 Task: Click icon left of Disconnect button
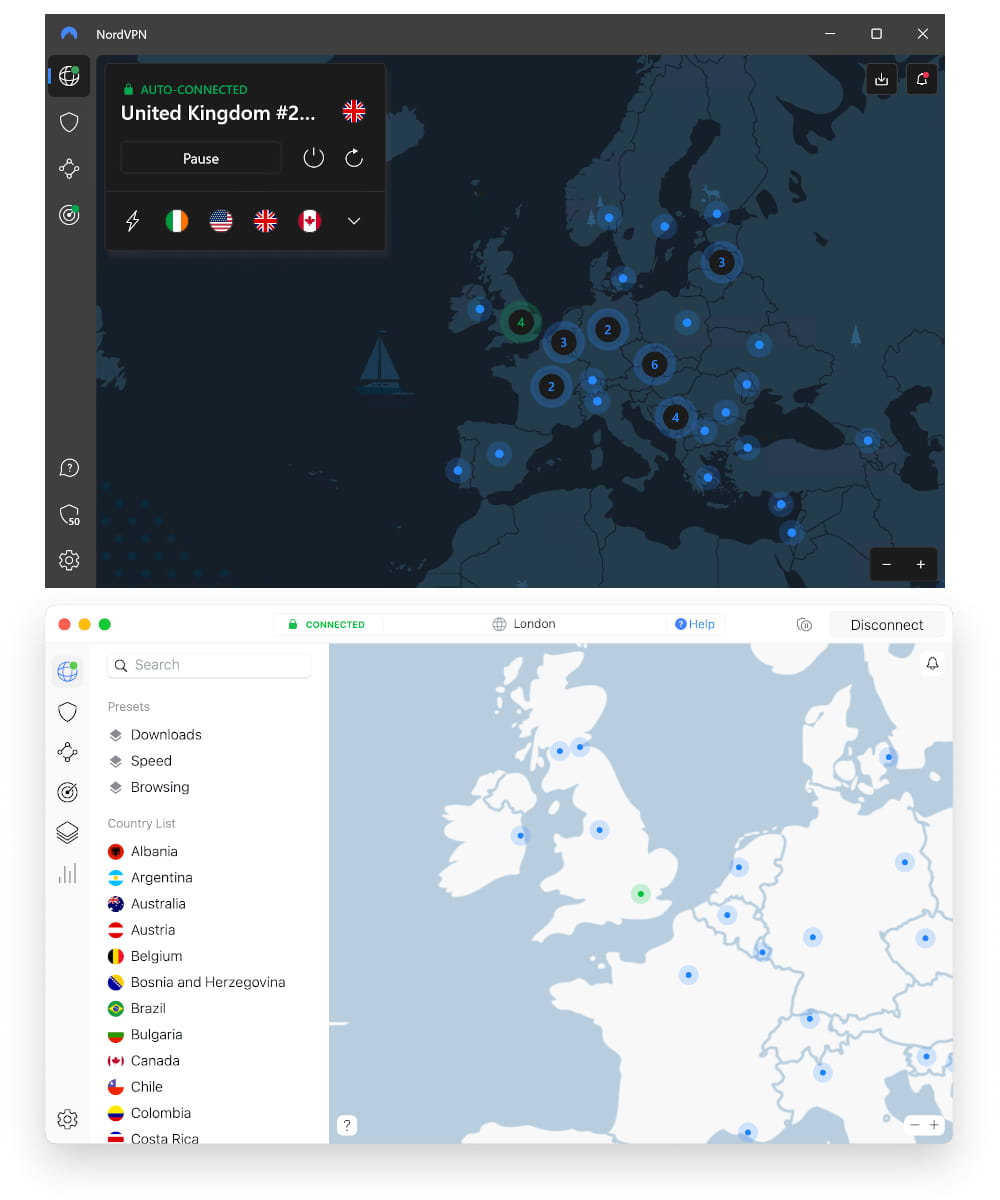point(804,625)
